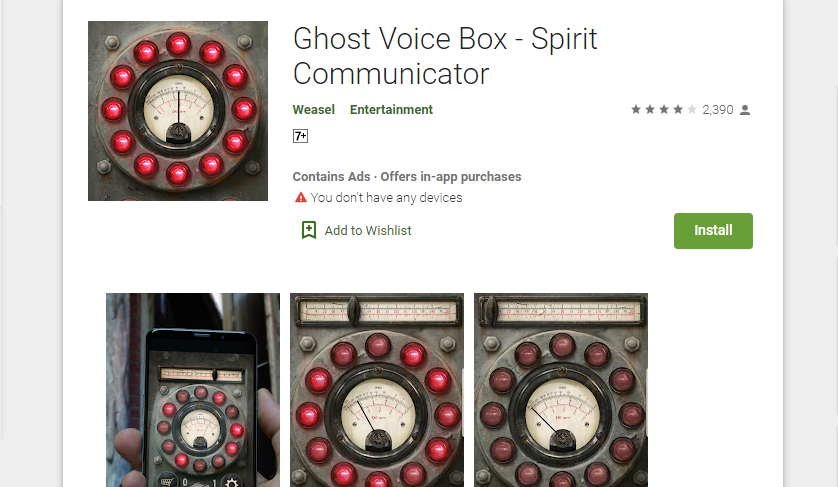
Task: Click 'You don't have any devices' message
Action: pyautogui.click(x=386, y=198)
